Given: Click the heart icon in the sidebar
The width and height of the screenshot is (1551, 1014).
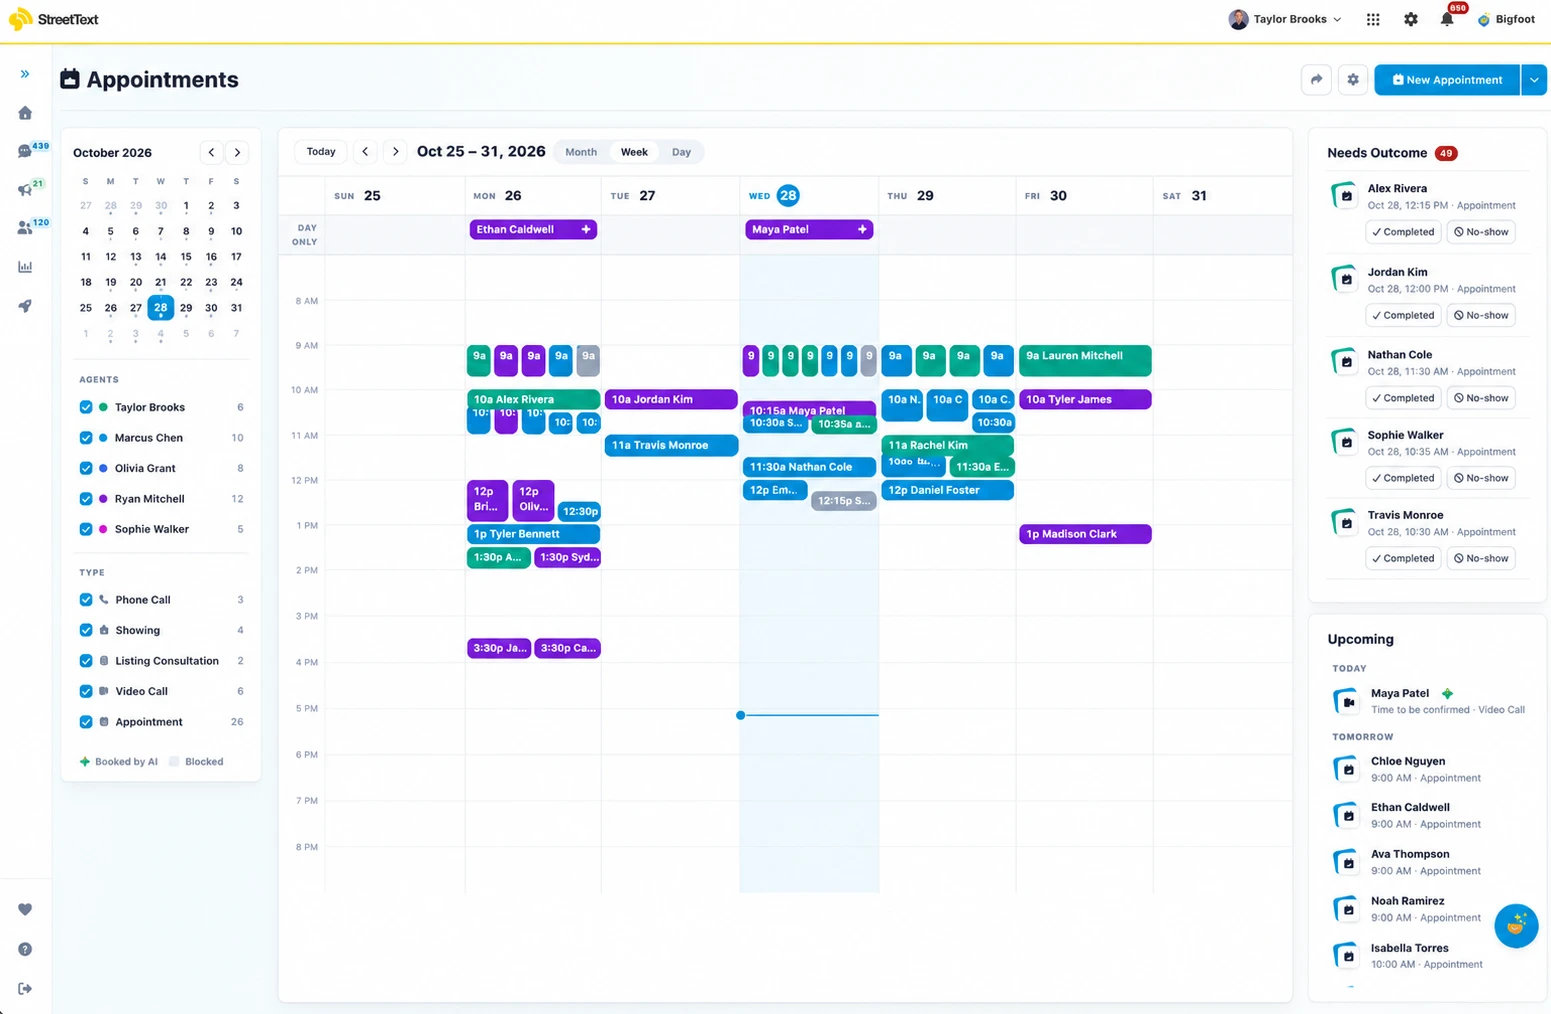Looking at the screenshot, I should [25, 909].
